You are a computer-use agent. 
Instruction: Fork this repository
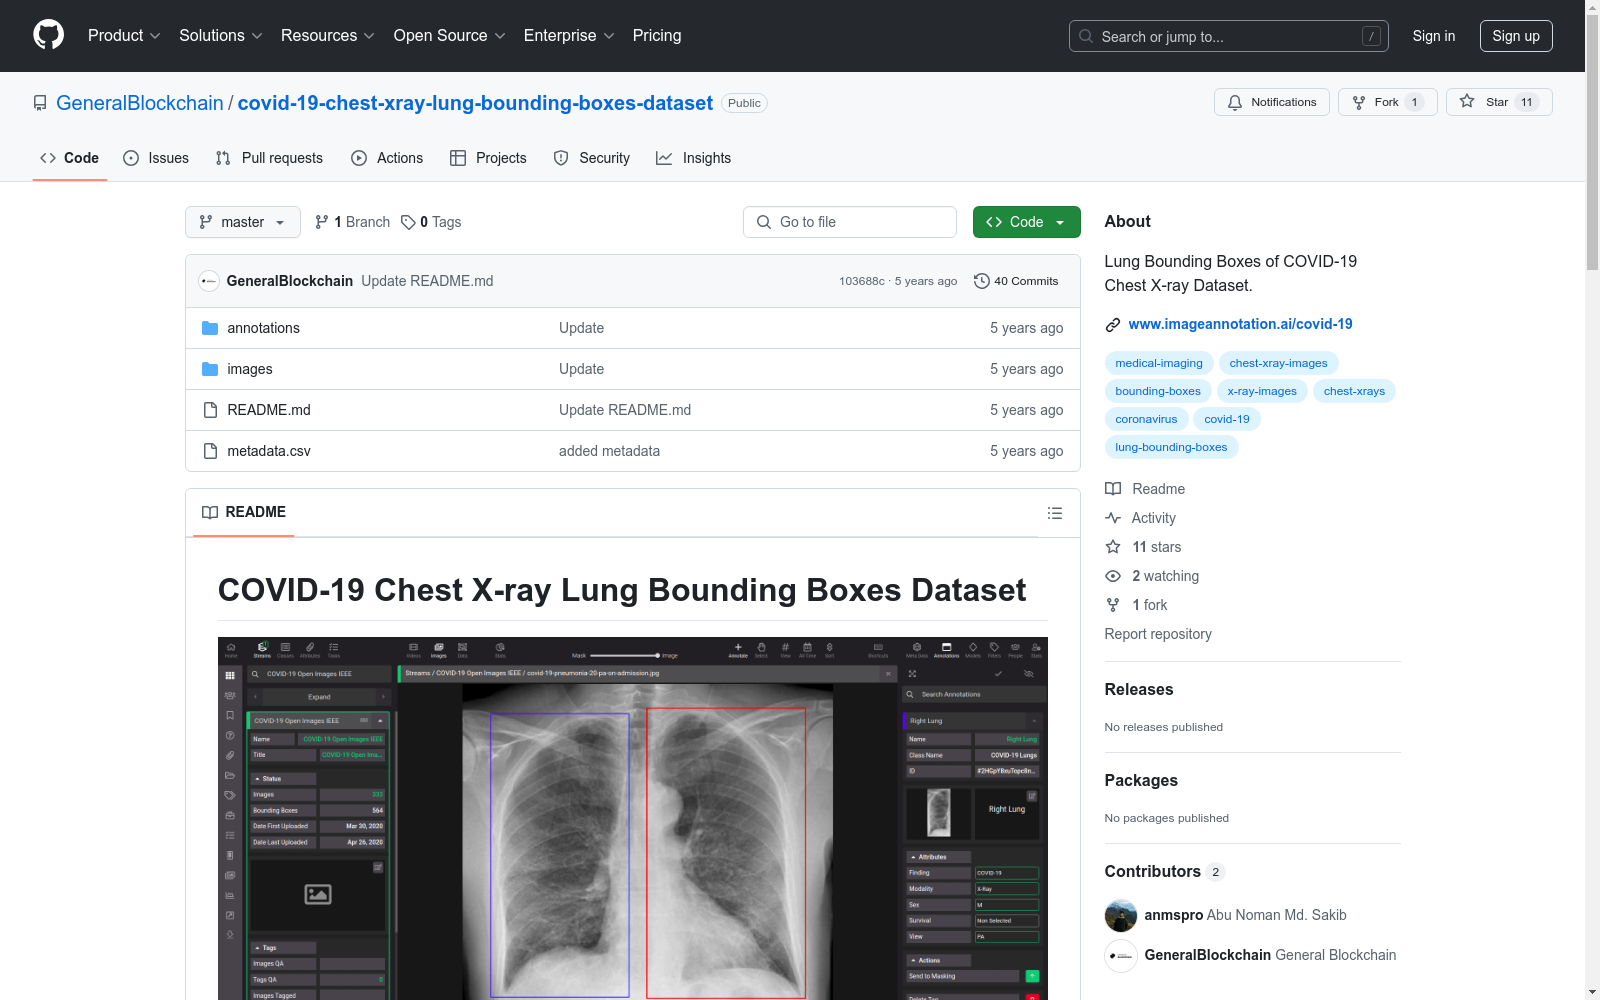click(1388, 102)
